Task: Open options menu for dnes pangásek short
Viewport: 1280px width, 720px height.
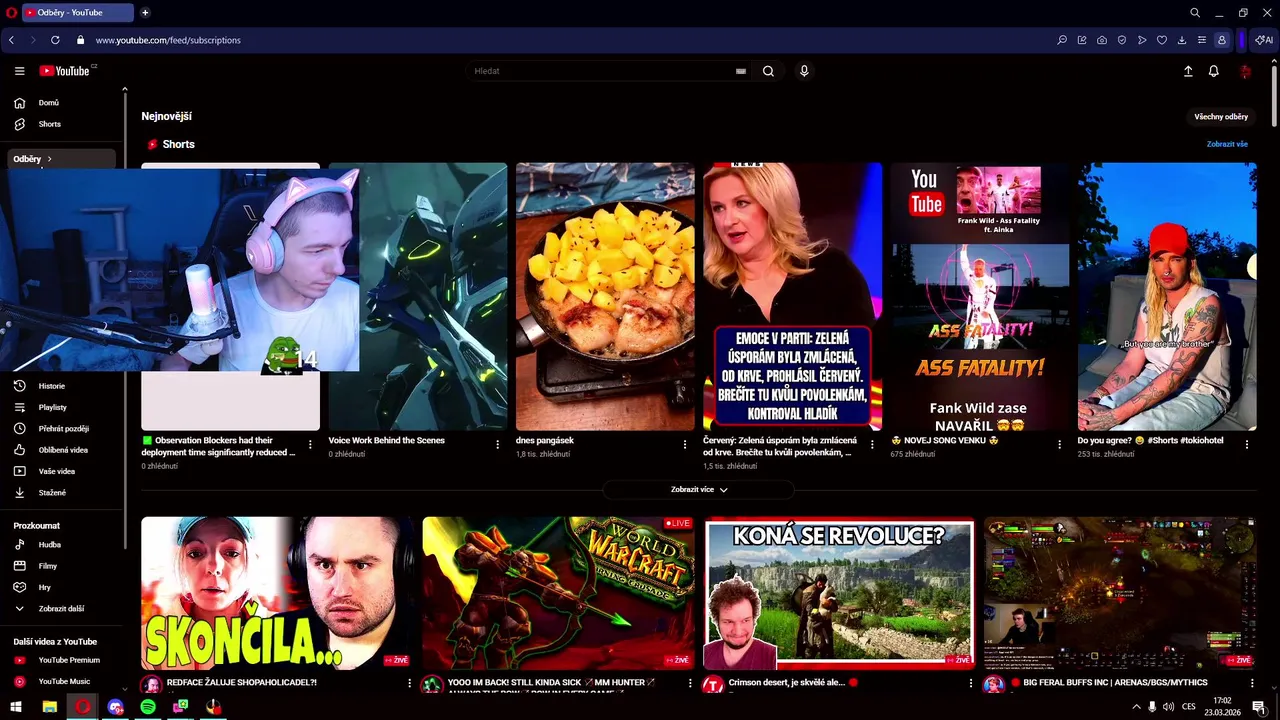Action: click(685, 444)
